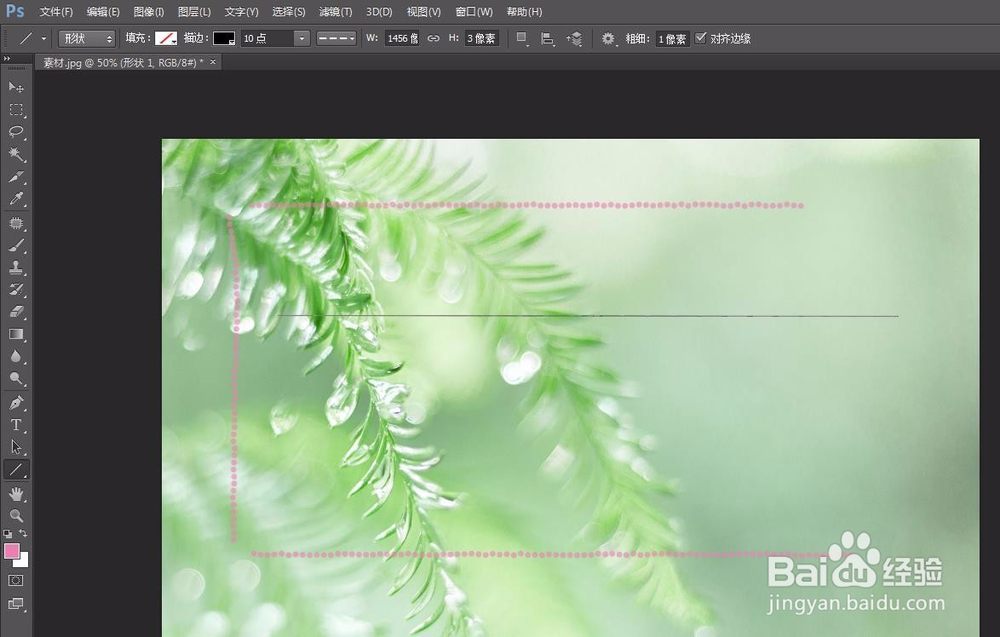Select the Crop tool

point(16,177)
